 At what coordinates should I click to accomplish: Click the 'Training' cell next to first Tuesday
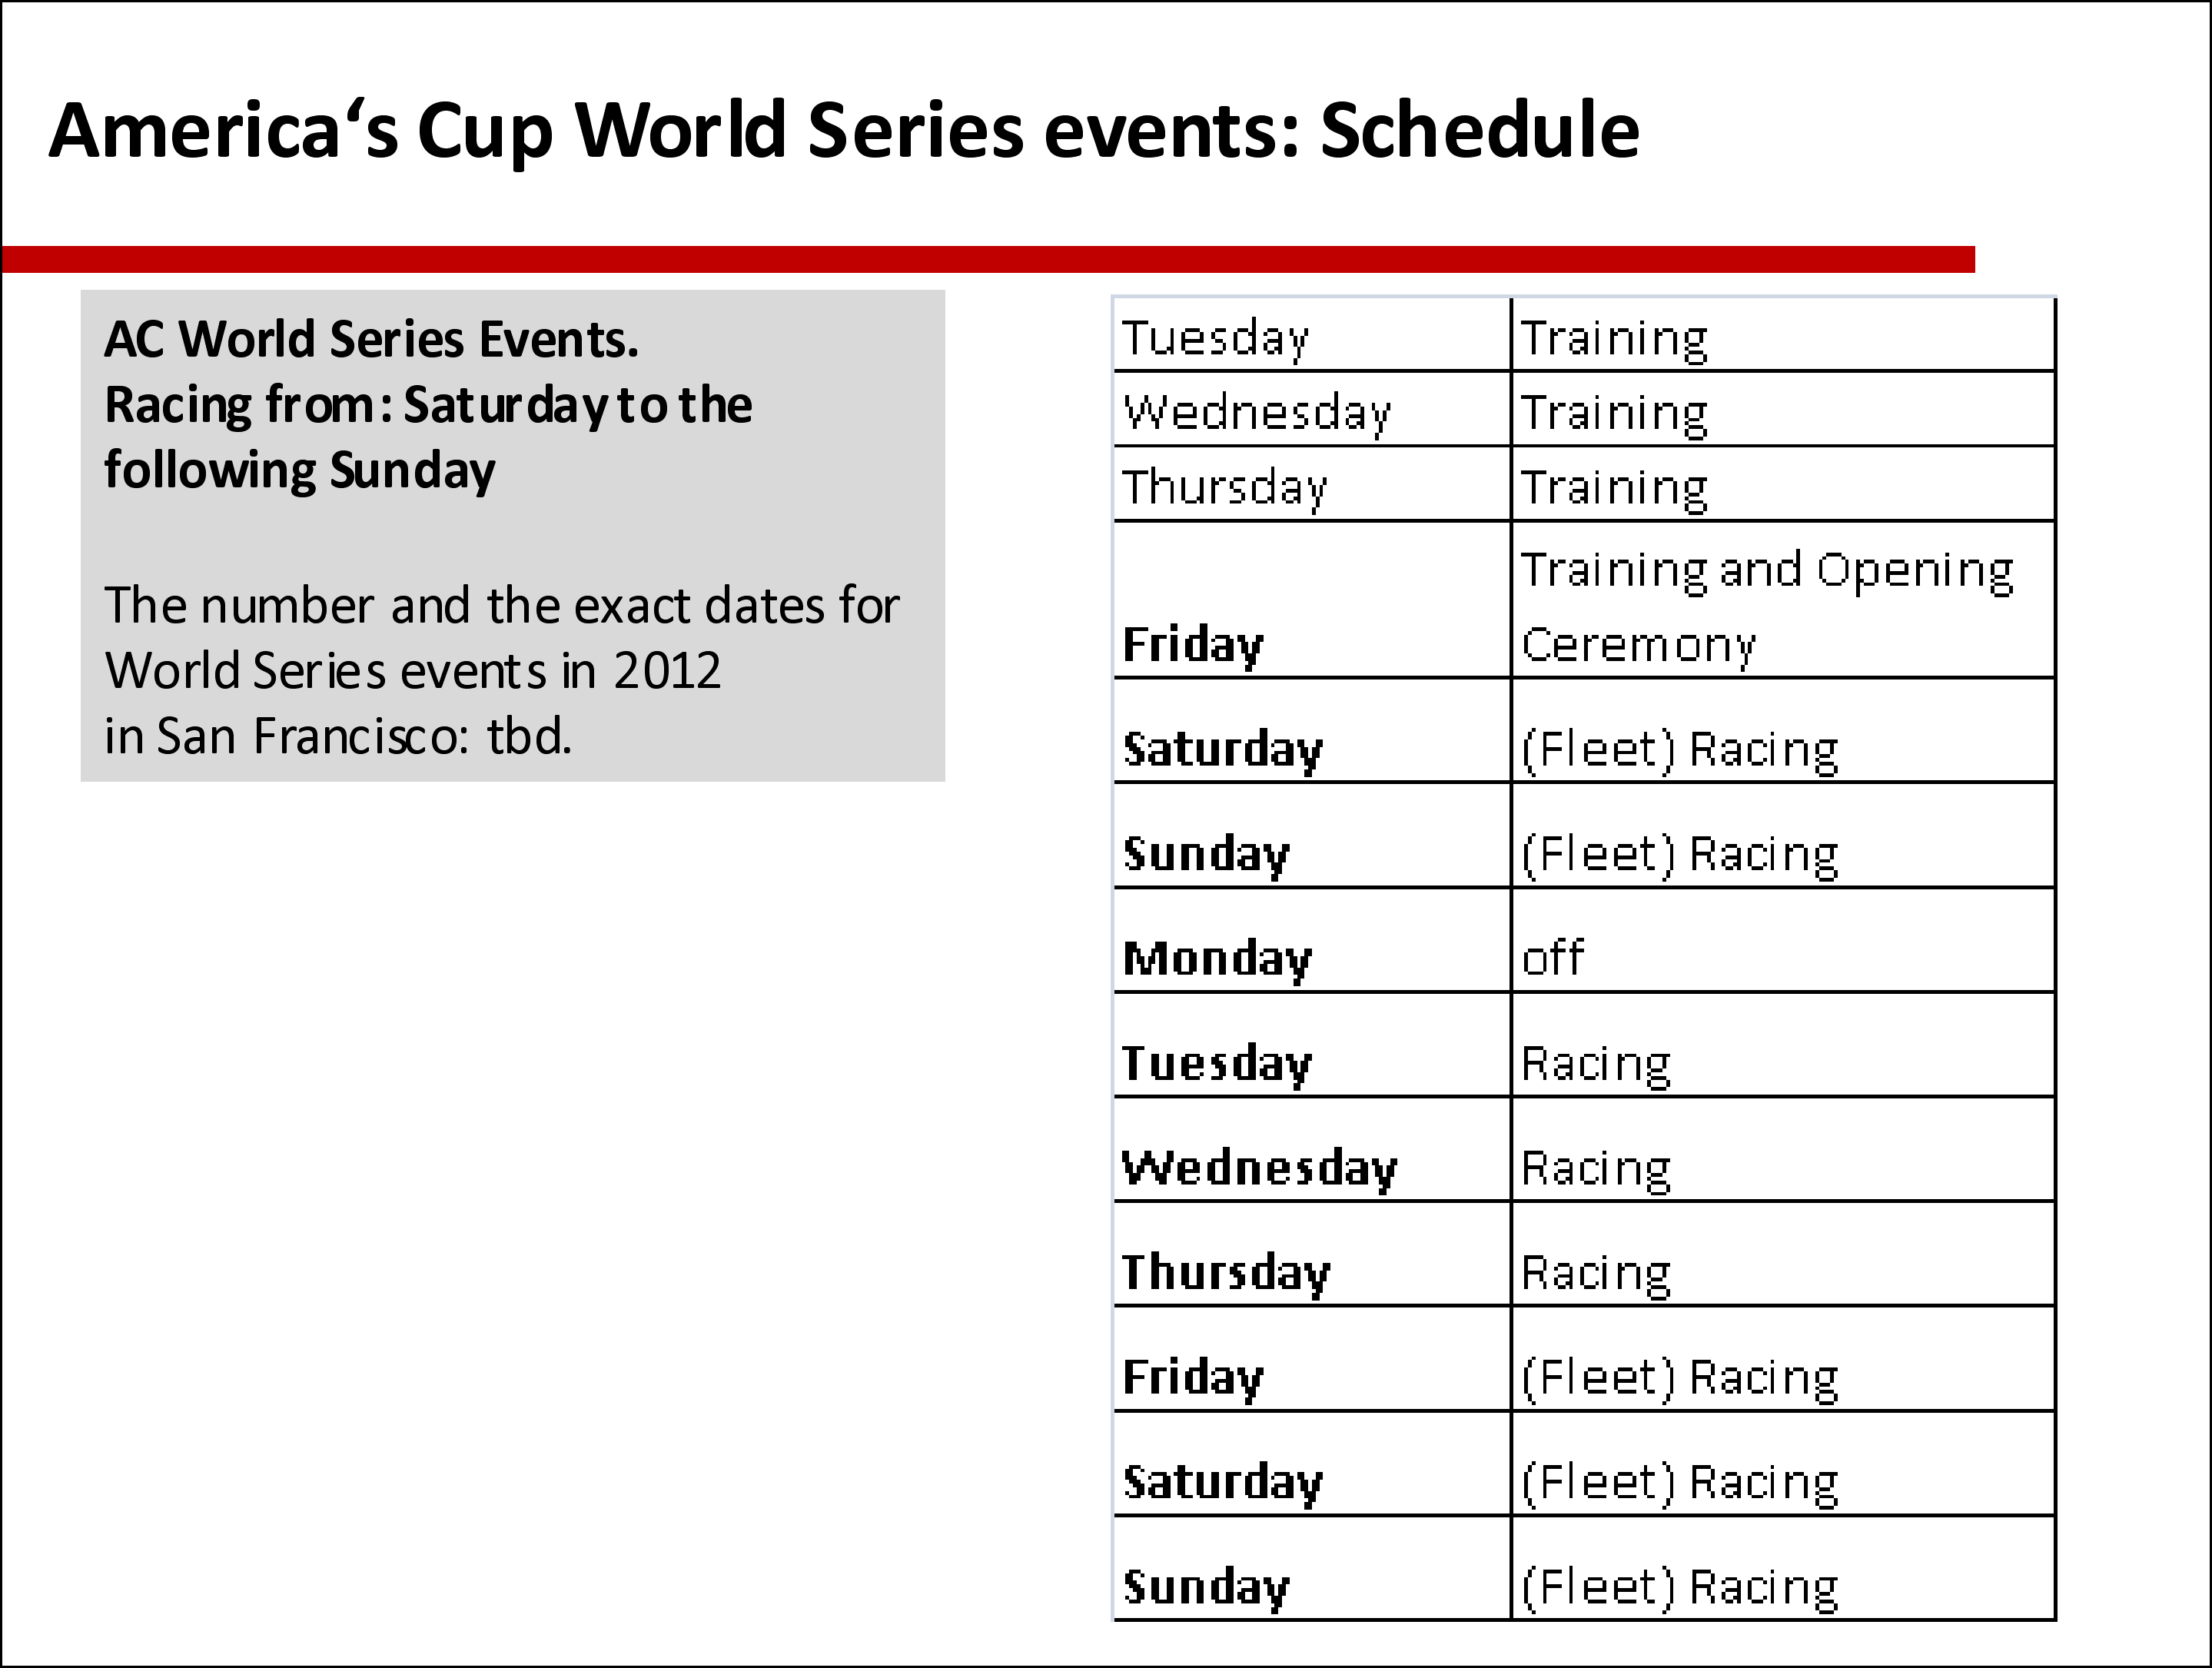[1783, 335]
